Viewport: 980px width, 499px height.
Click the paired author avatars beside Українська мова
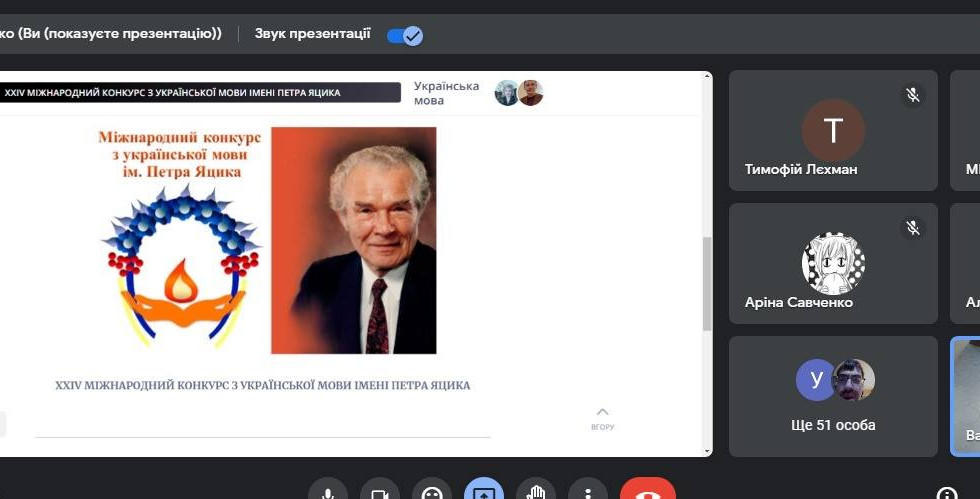pyautogui.click(x=519, y=93)
